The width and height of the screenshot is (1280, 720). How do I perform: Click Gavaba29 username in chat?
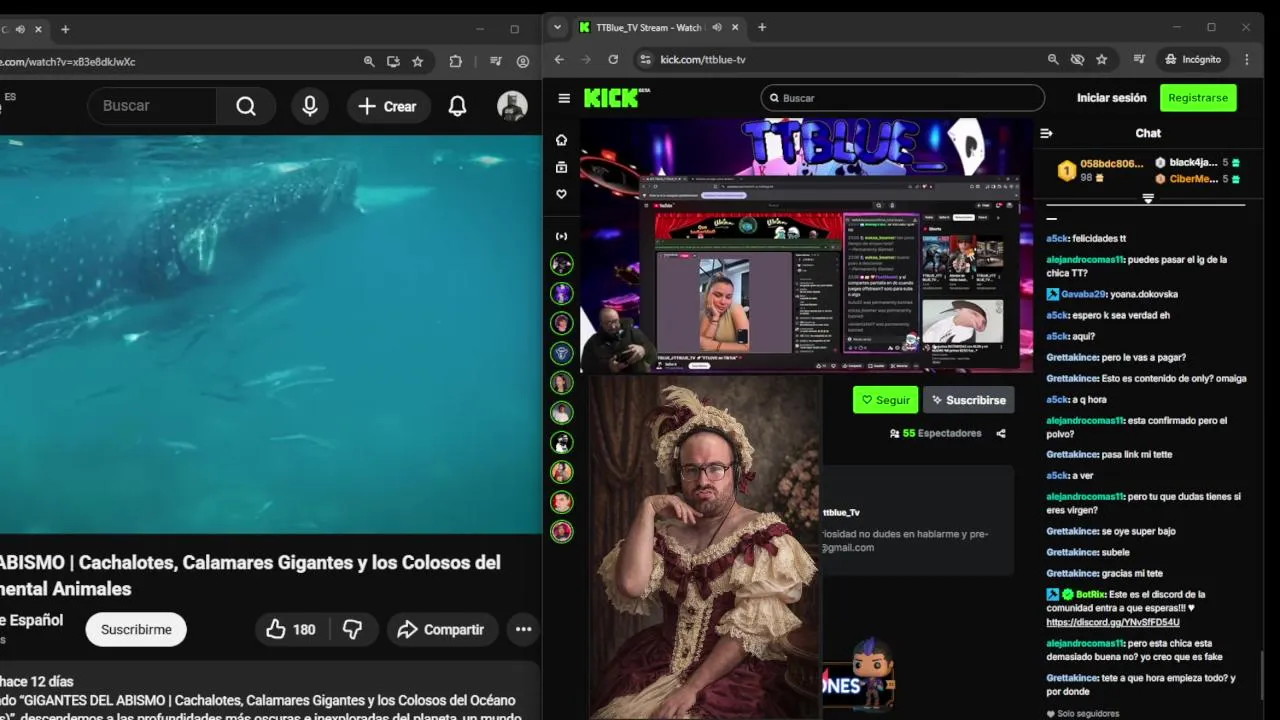[1083, 294]
